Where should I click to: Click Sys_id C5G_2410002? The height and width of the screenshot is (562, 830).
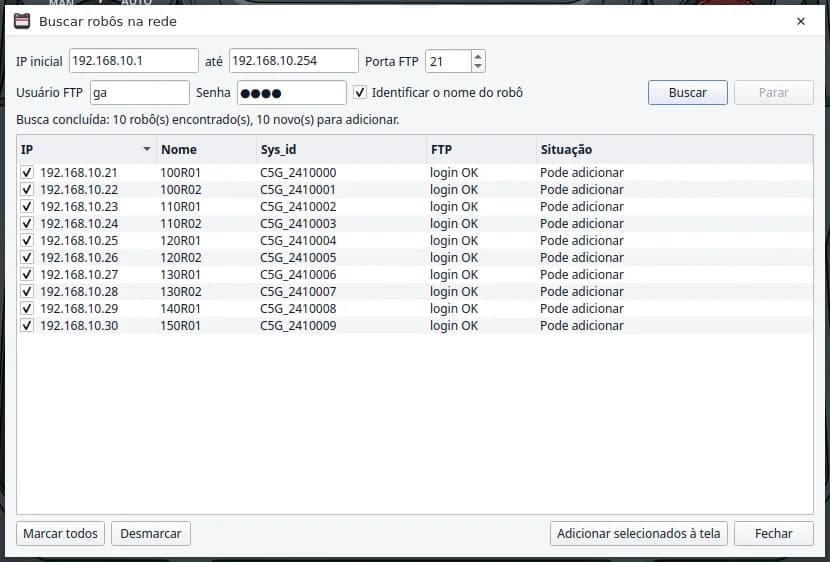tap(298, 206)
